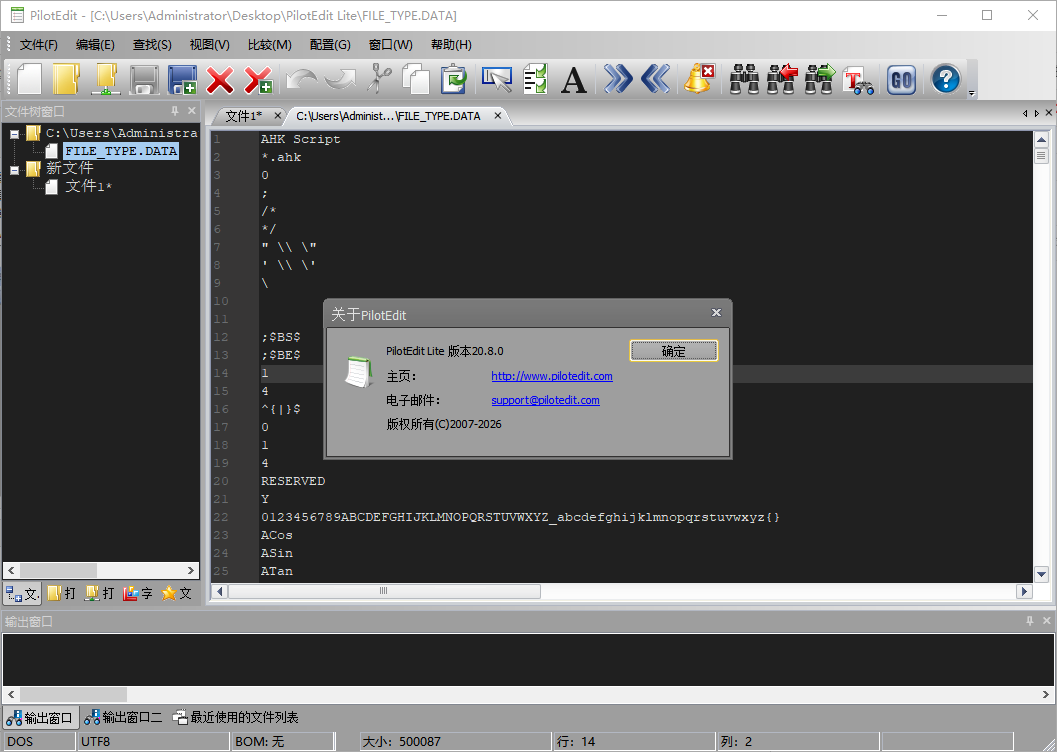Select the file tree tab with tree icon

pos(22,594)
